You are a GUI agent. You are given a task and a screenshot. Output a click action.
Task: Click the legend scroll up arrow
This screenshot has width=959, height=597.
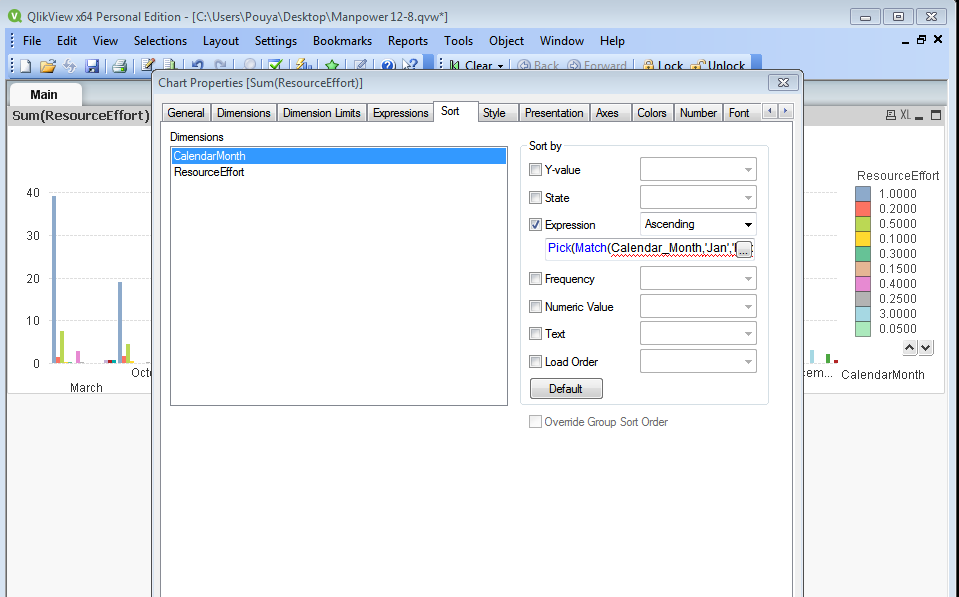(x=909, y=347)
